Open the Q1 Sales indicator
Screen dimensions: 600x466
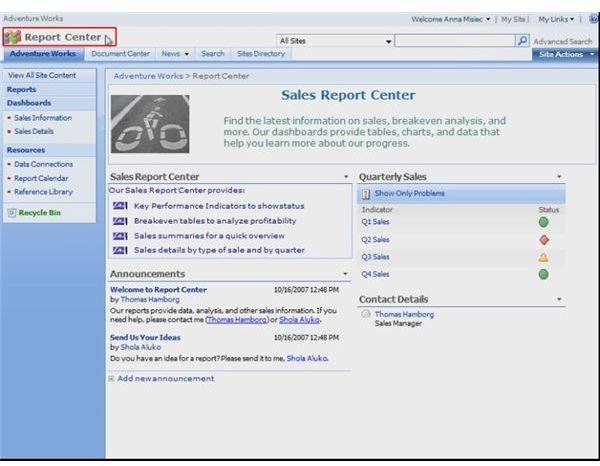[375, 222]
